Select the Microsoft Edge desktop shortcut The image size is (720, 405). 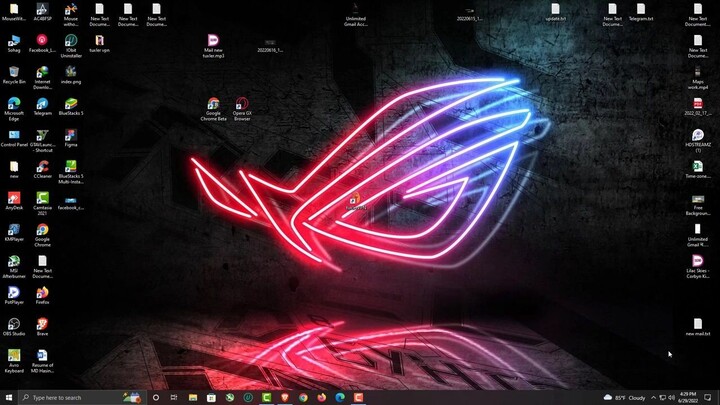coord(14,109)
